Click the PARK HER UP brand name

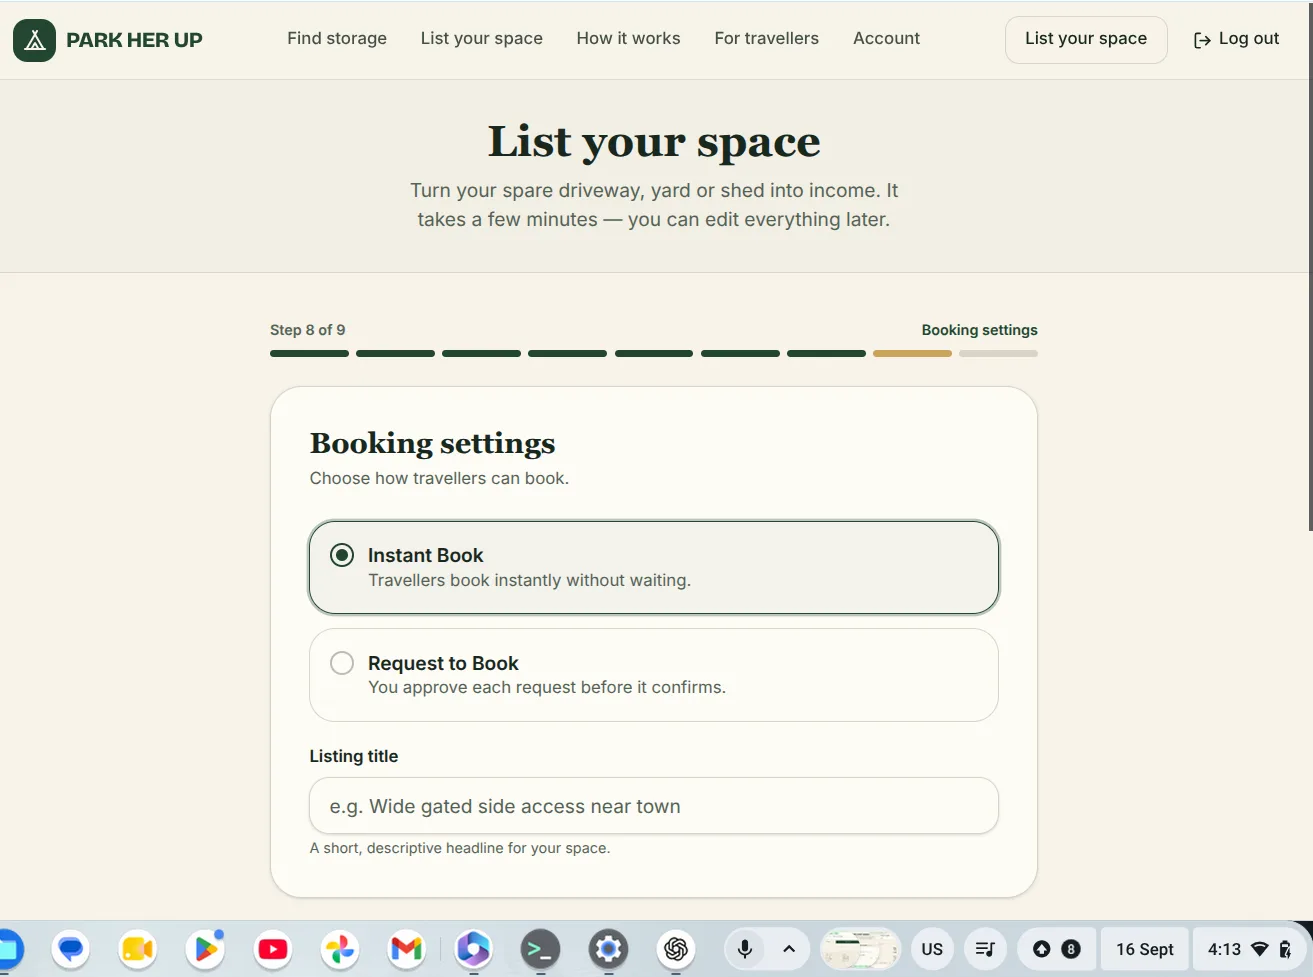pos(134,40)
